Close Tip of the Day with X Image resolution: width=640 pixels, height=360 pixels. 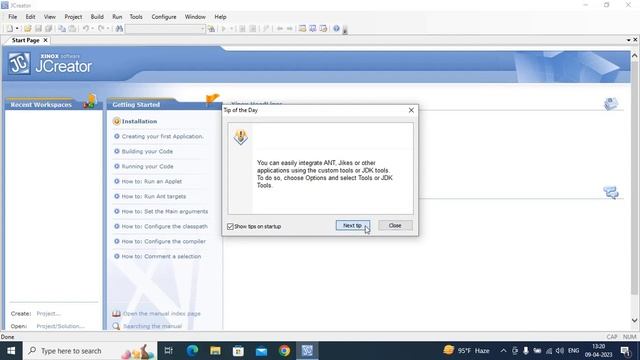click(x=411, y=110)
